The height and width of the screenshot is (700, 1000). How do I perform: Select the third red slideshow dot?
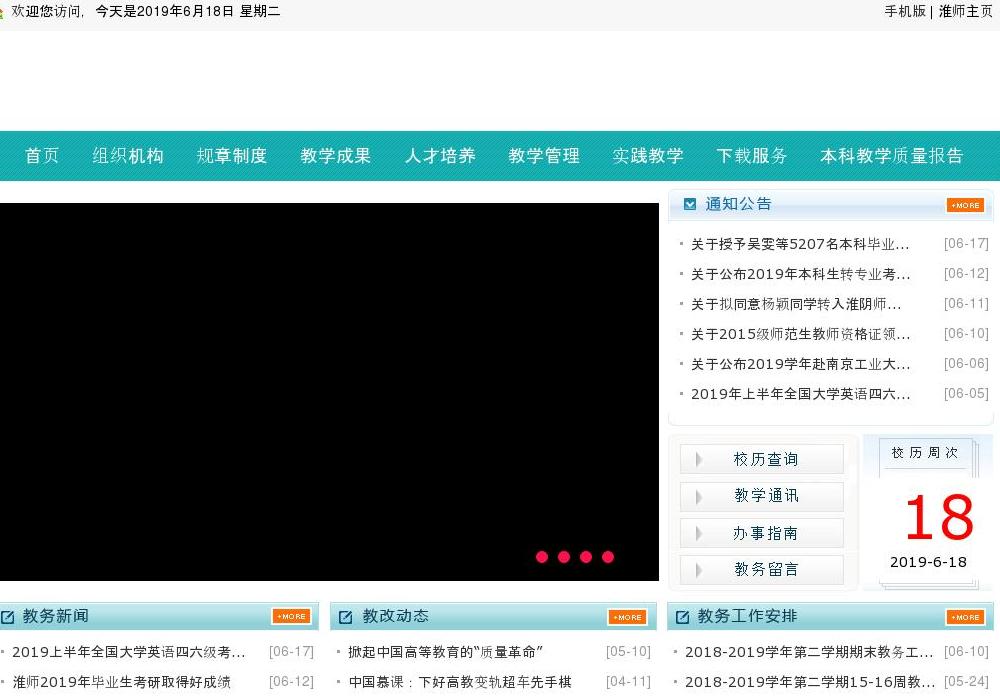point(586,557)
